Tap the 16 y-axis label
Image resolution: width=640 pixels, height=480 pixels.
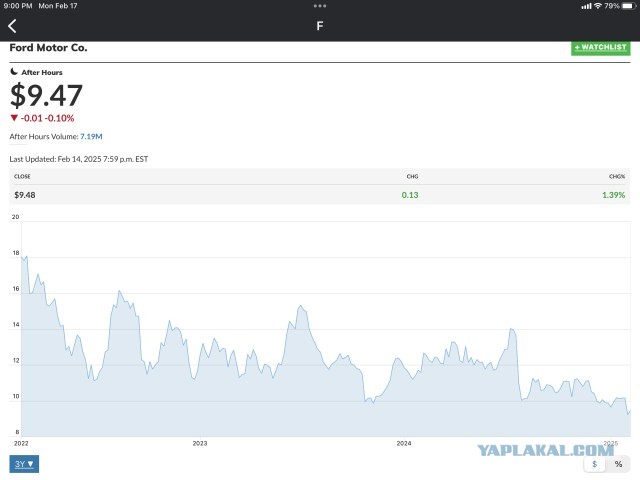[16, 289]
